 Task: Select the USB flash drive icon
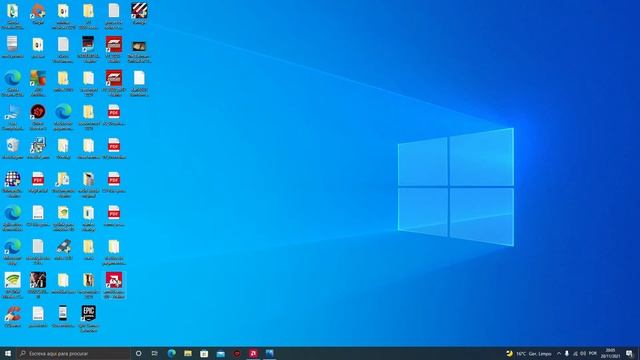coord(63,247)
